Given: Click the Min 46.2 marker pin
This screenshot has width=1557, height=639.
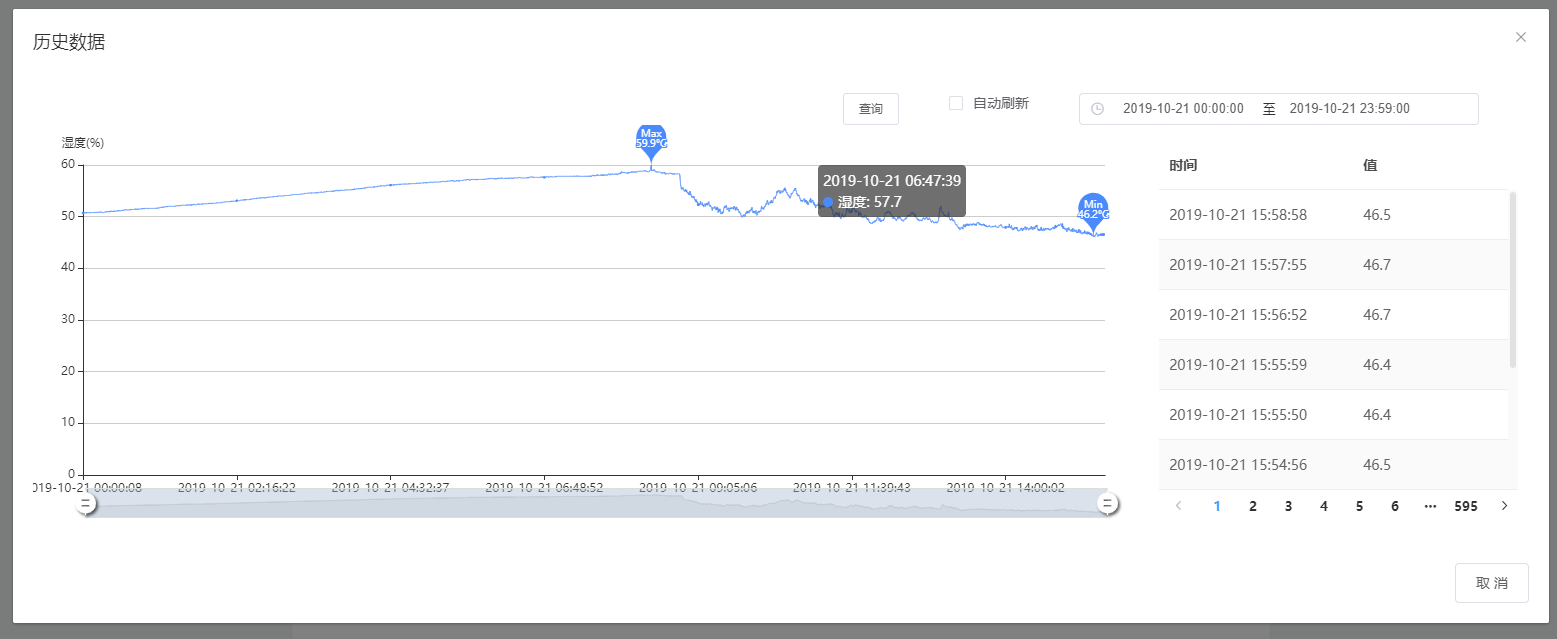Looking at the screenshot, I should [1093, 209].
